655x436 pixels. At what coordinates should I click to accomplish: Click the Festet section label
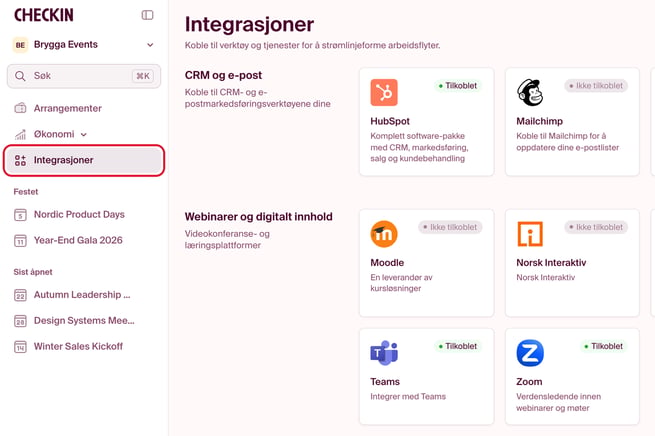click(25, 192)
